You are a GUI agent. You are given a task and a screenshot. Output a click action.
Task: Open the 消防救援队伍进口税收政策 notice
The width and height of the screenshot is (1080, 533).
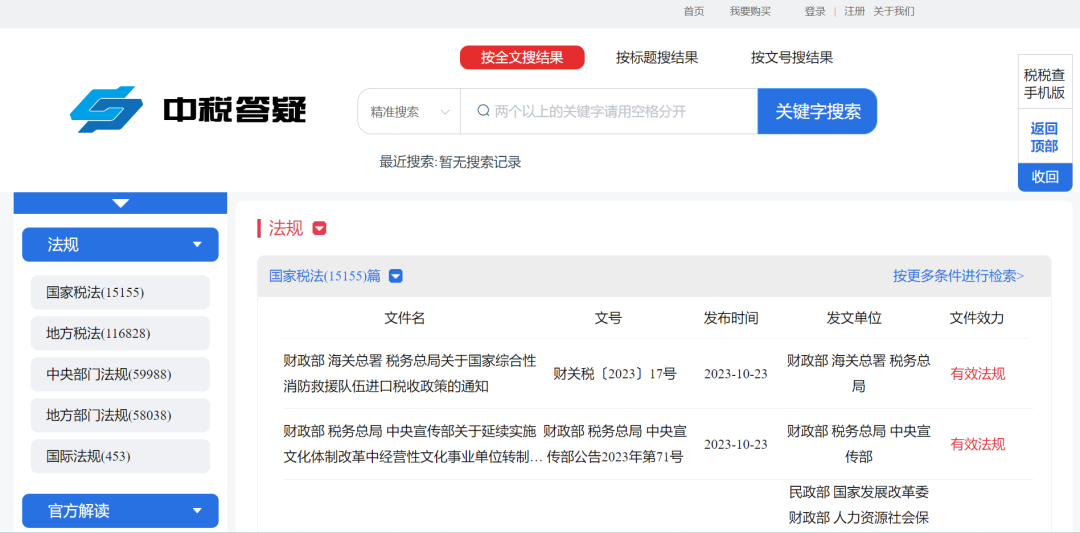coord(410,374)
